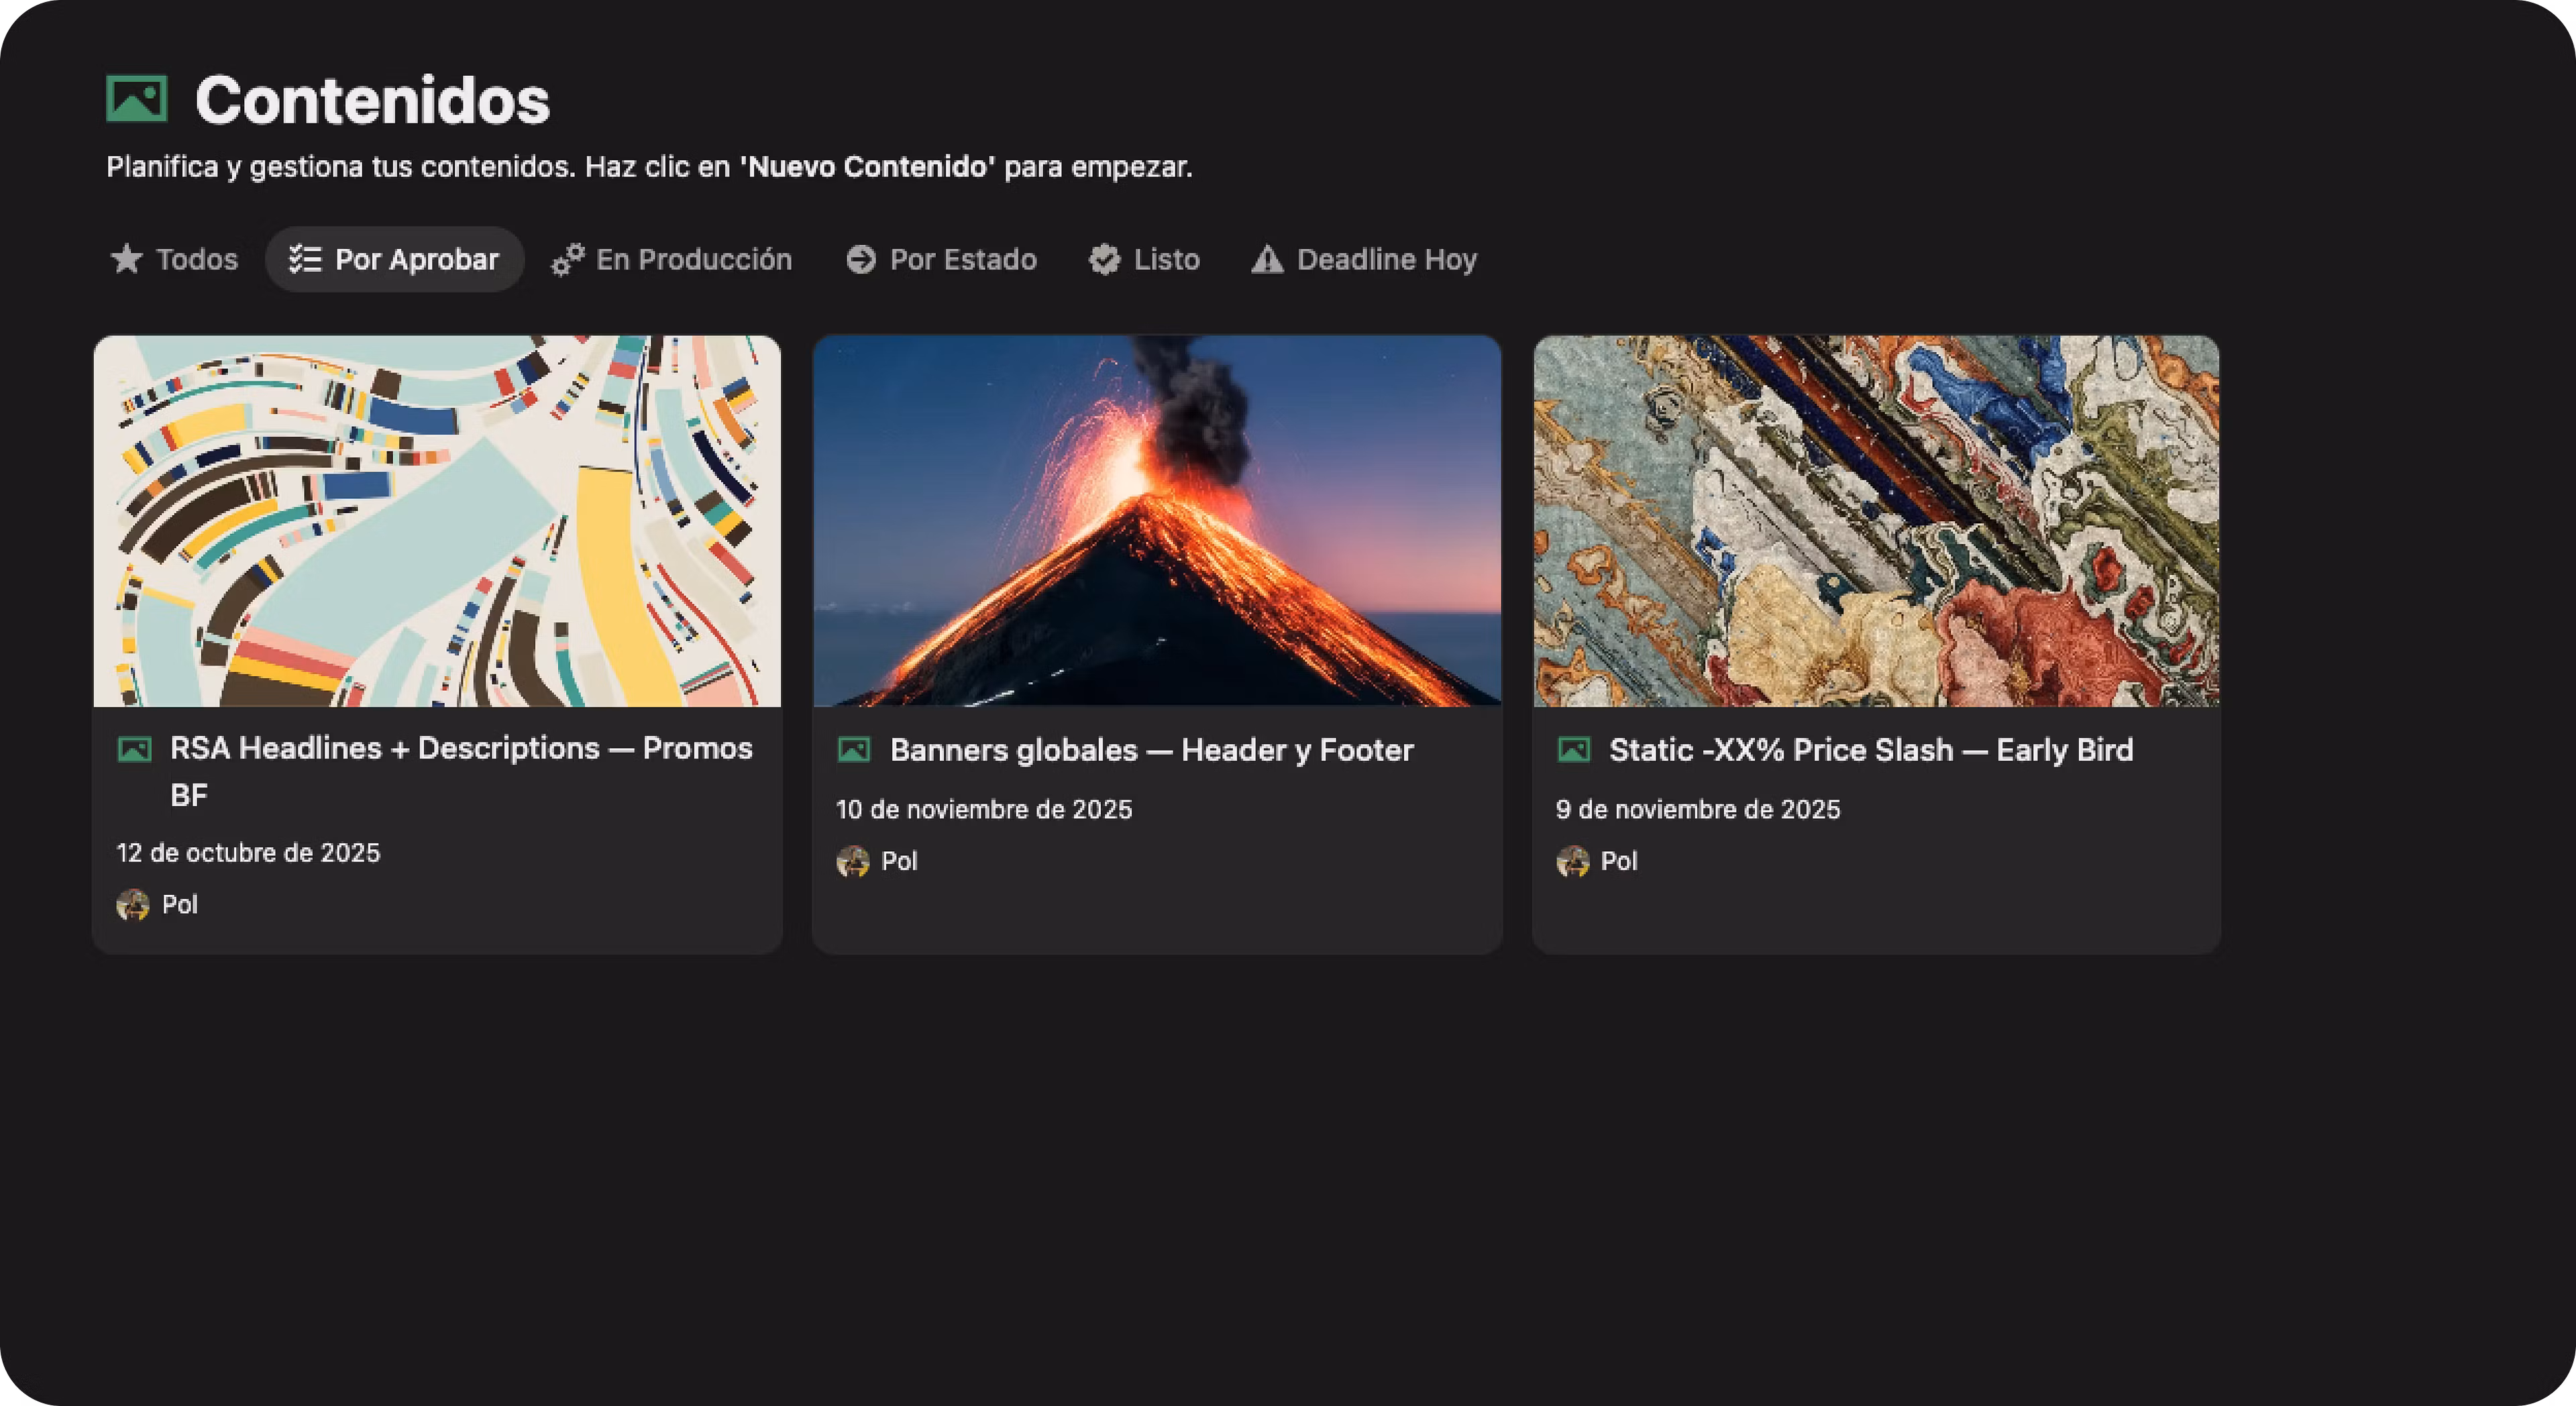Click the checklist icon on Por Aprobar
Viewport: 2576px width, 1406px height.
[305, 259]
